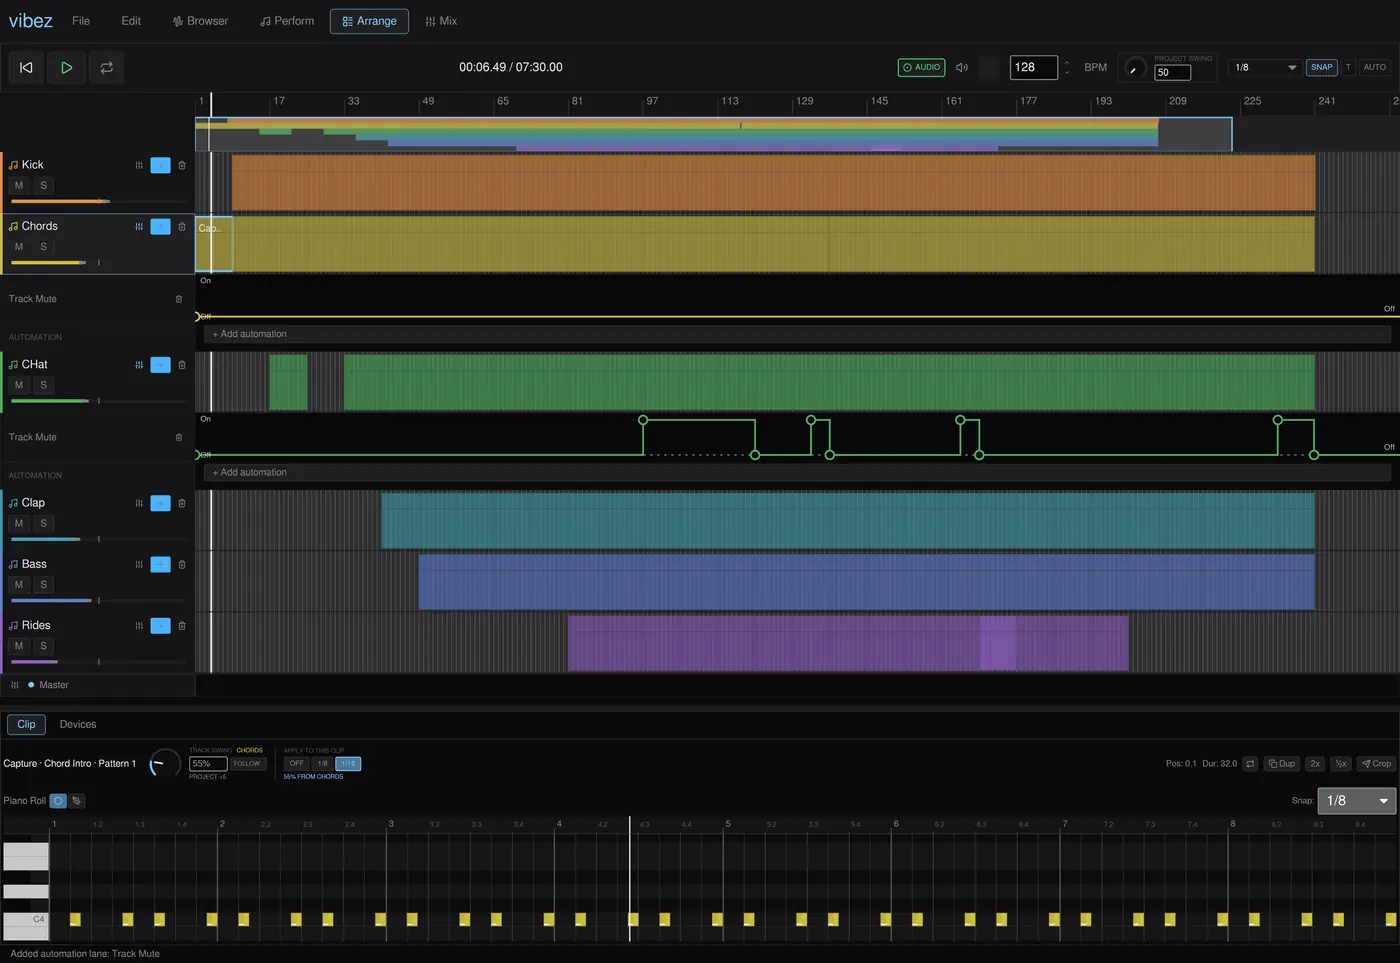
Task: Click the Project Swing knob
Action: 1134,68
